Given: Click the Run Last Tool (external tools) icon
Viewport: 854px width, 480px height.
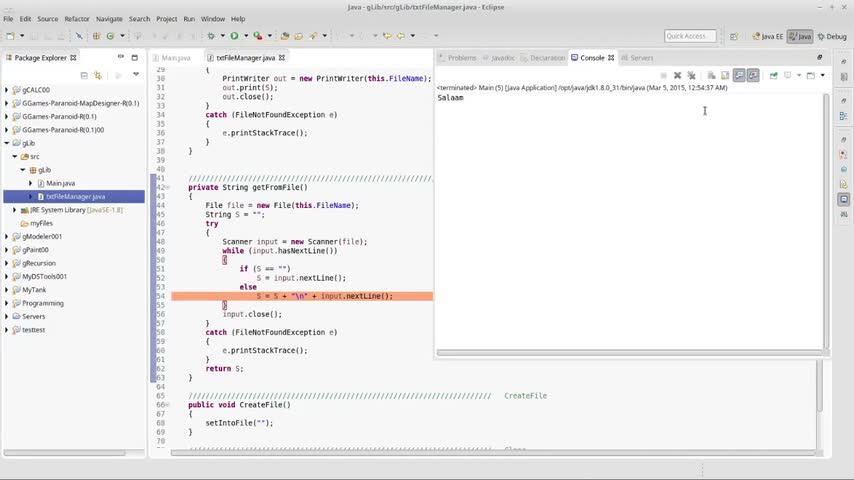Looking at the screenshot, I should pos(258,36).
